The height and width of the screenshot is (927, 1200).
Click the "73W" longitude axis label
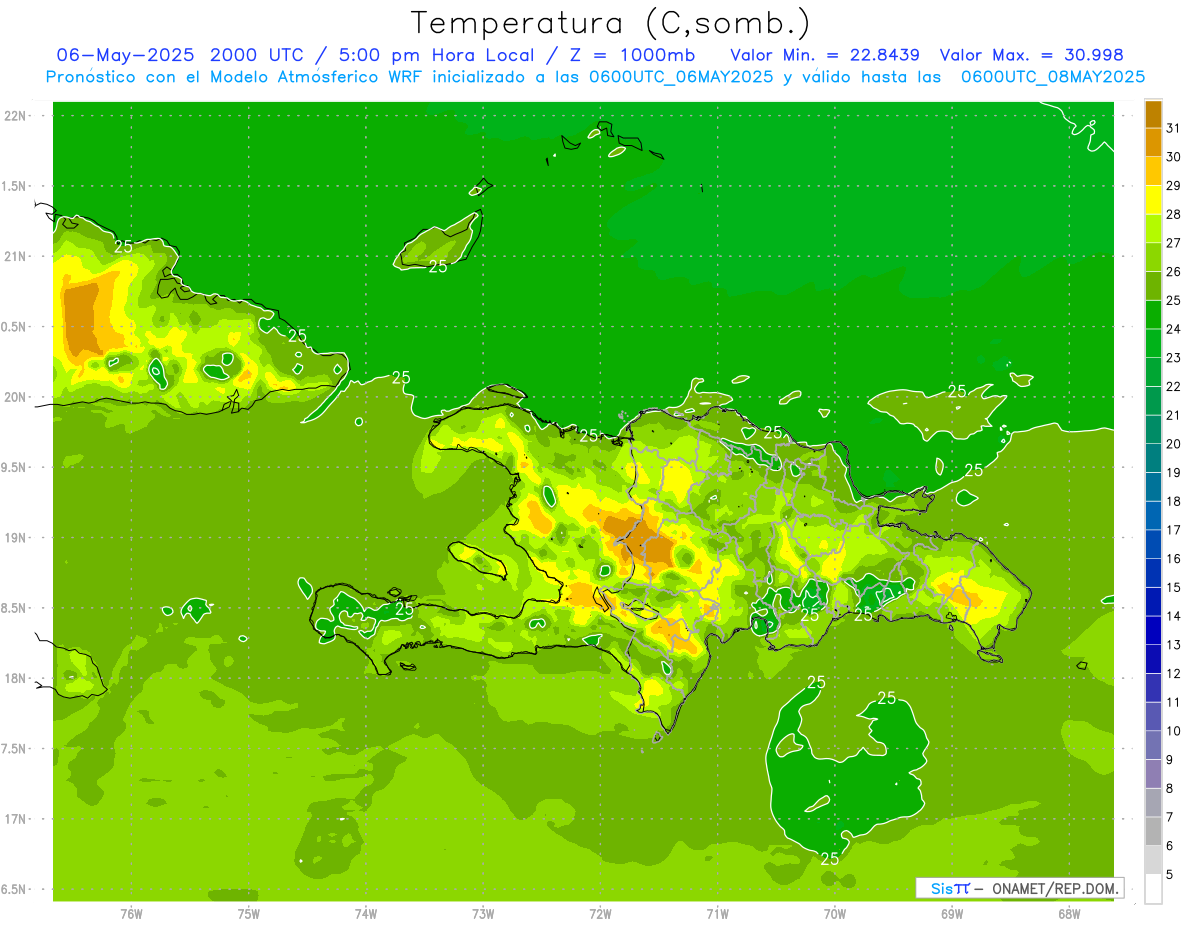point(483,914)
